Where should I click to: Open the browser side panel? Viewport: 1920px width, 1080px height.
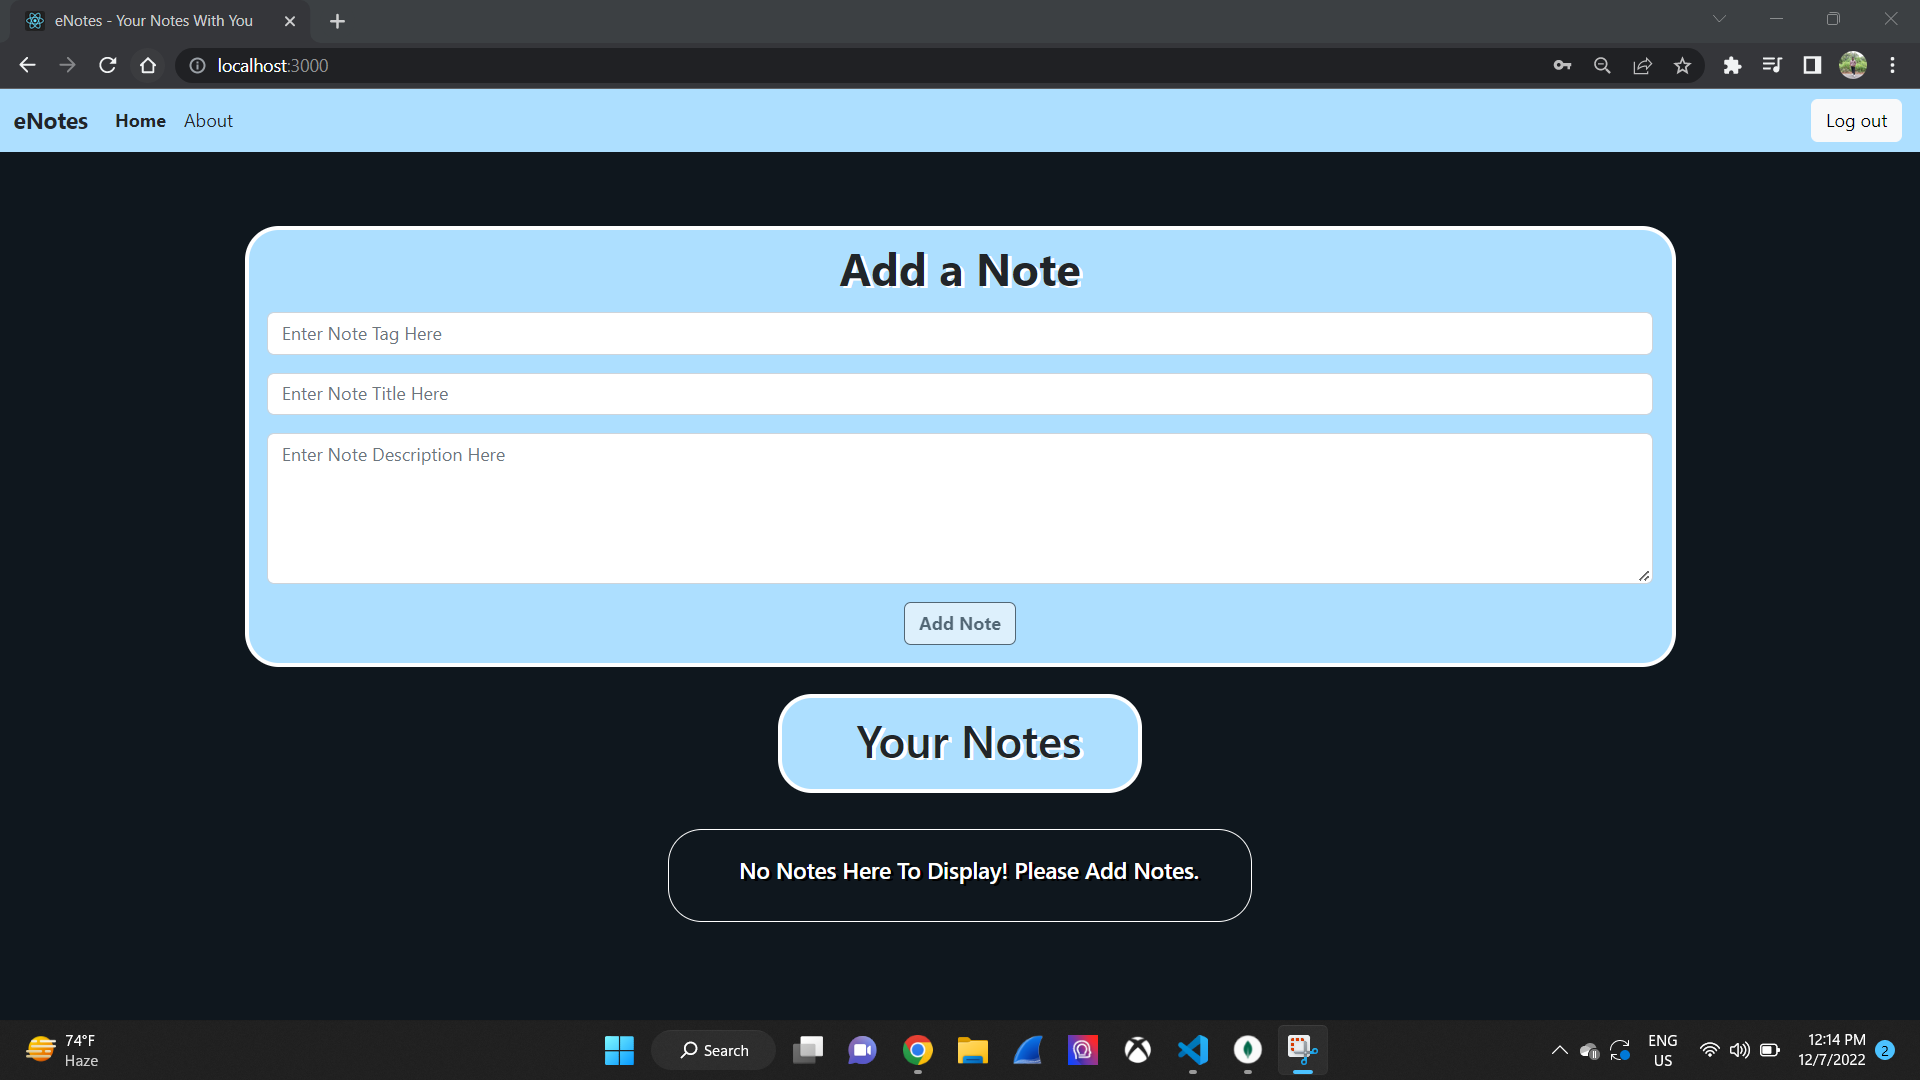coord(1813,65)
